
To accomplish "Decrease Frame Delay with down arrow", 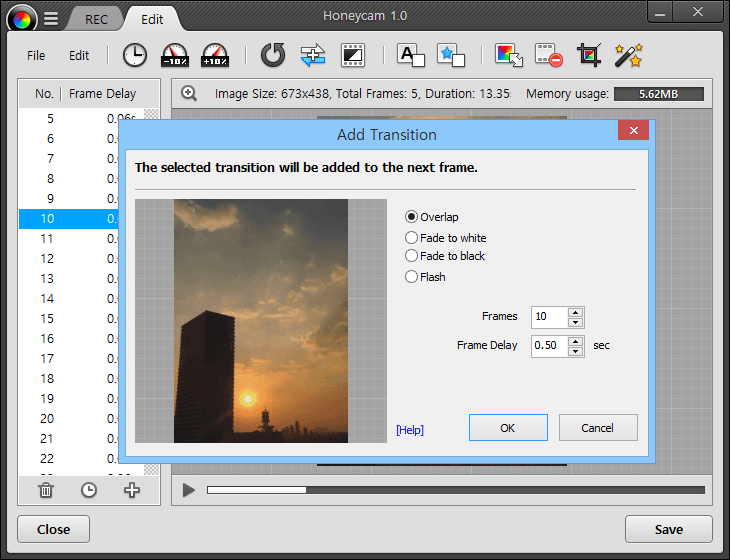I will tap(576, 351).
